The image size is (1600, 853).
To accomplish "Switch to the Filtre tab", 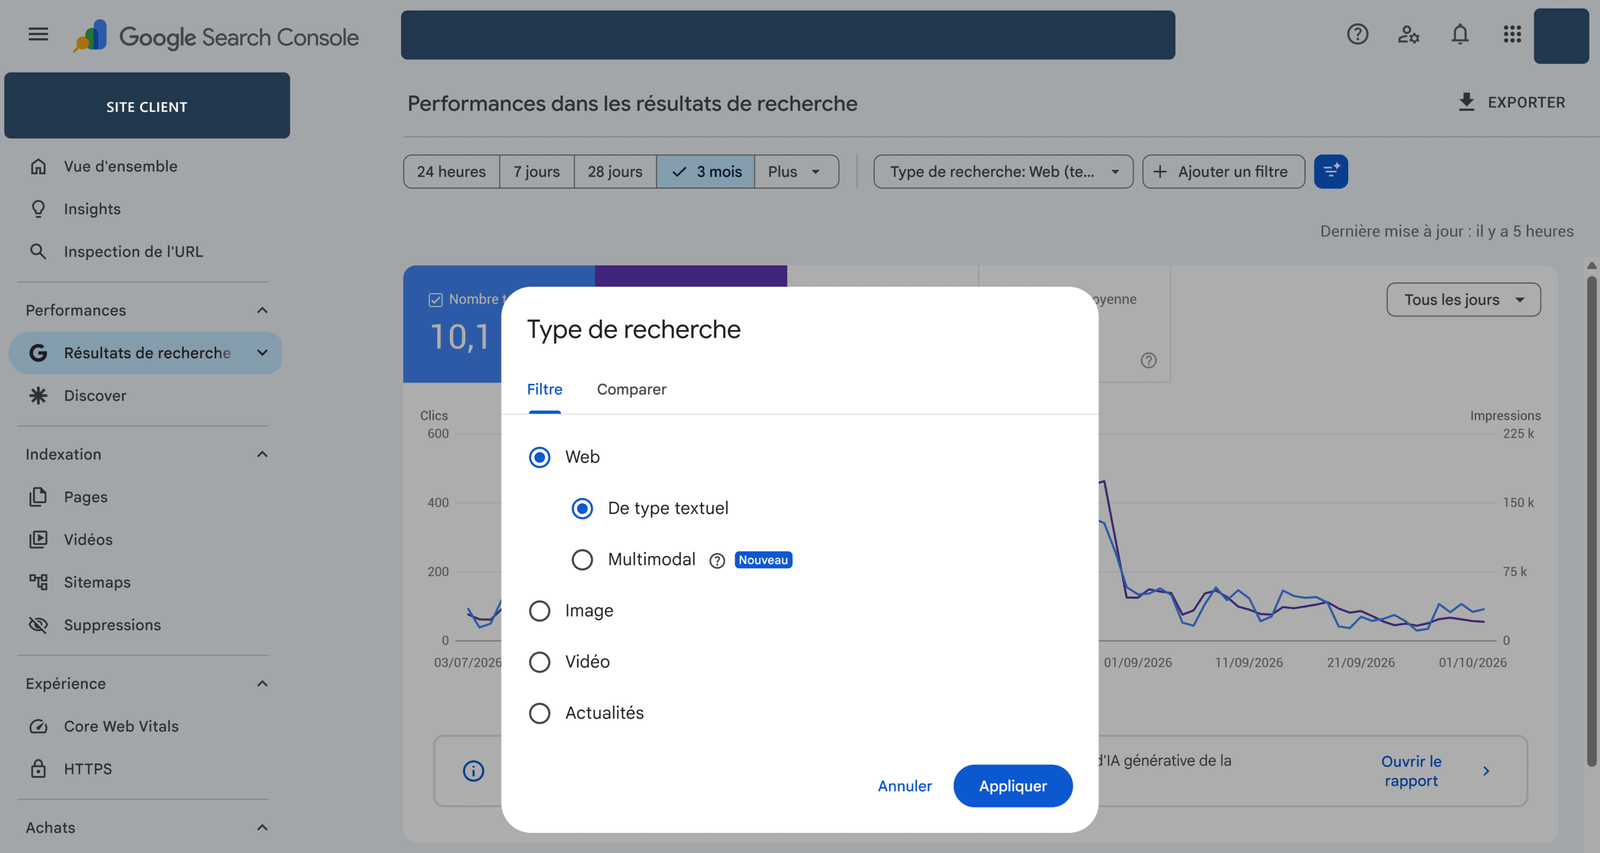I will click(x=545, y=390).
